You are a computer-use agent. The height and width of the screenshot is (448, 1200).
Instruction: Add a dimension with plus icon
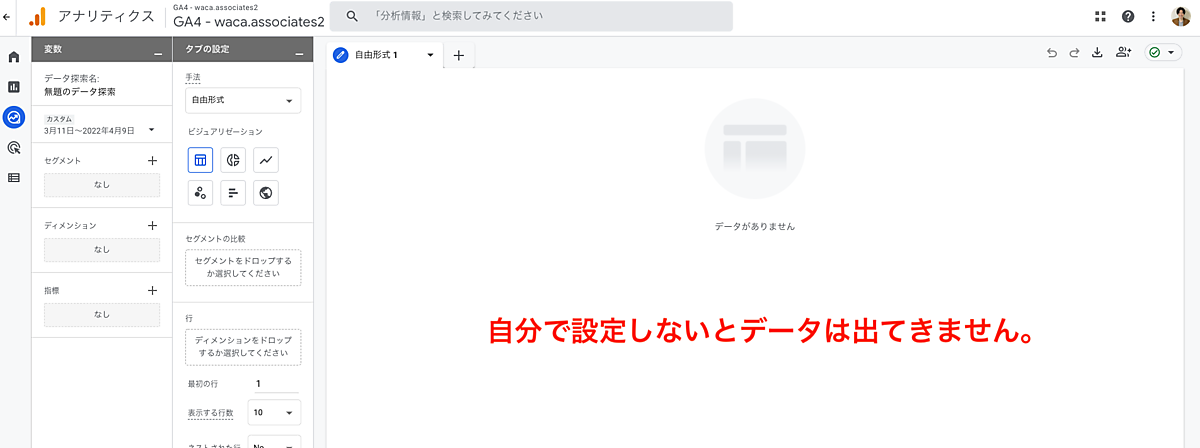click(152, 226)
